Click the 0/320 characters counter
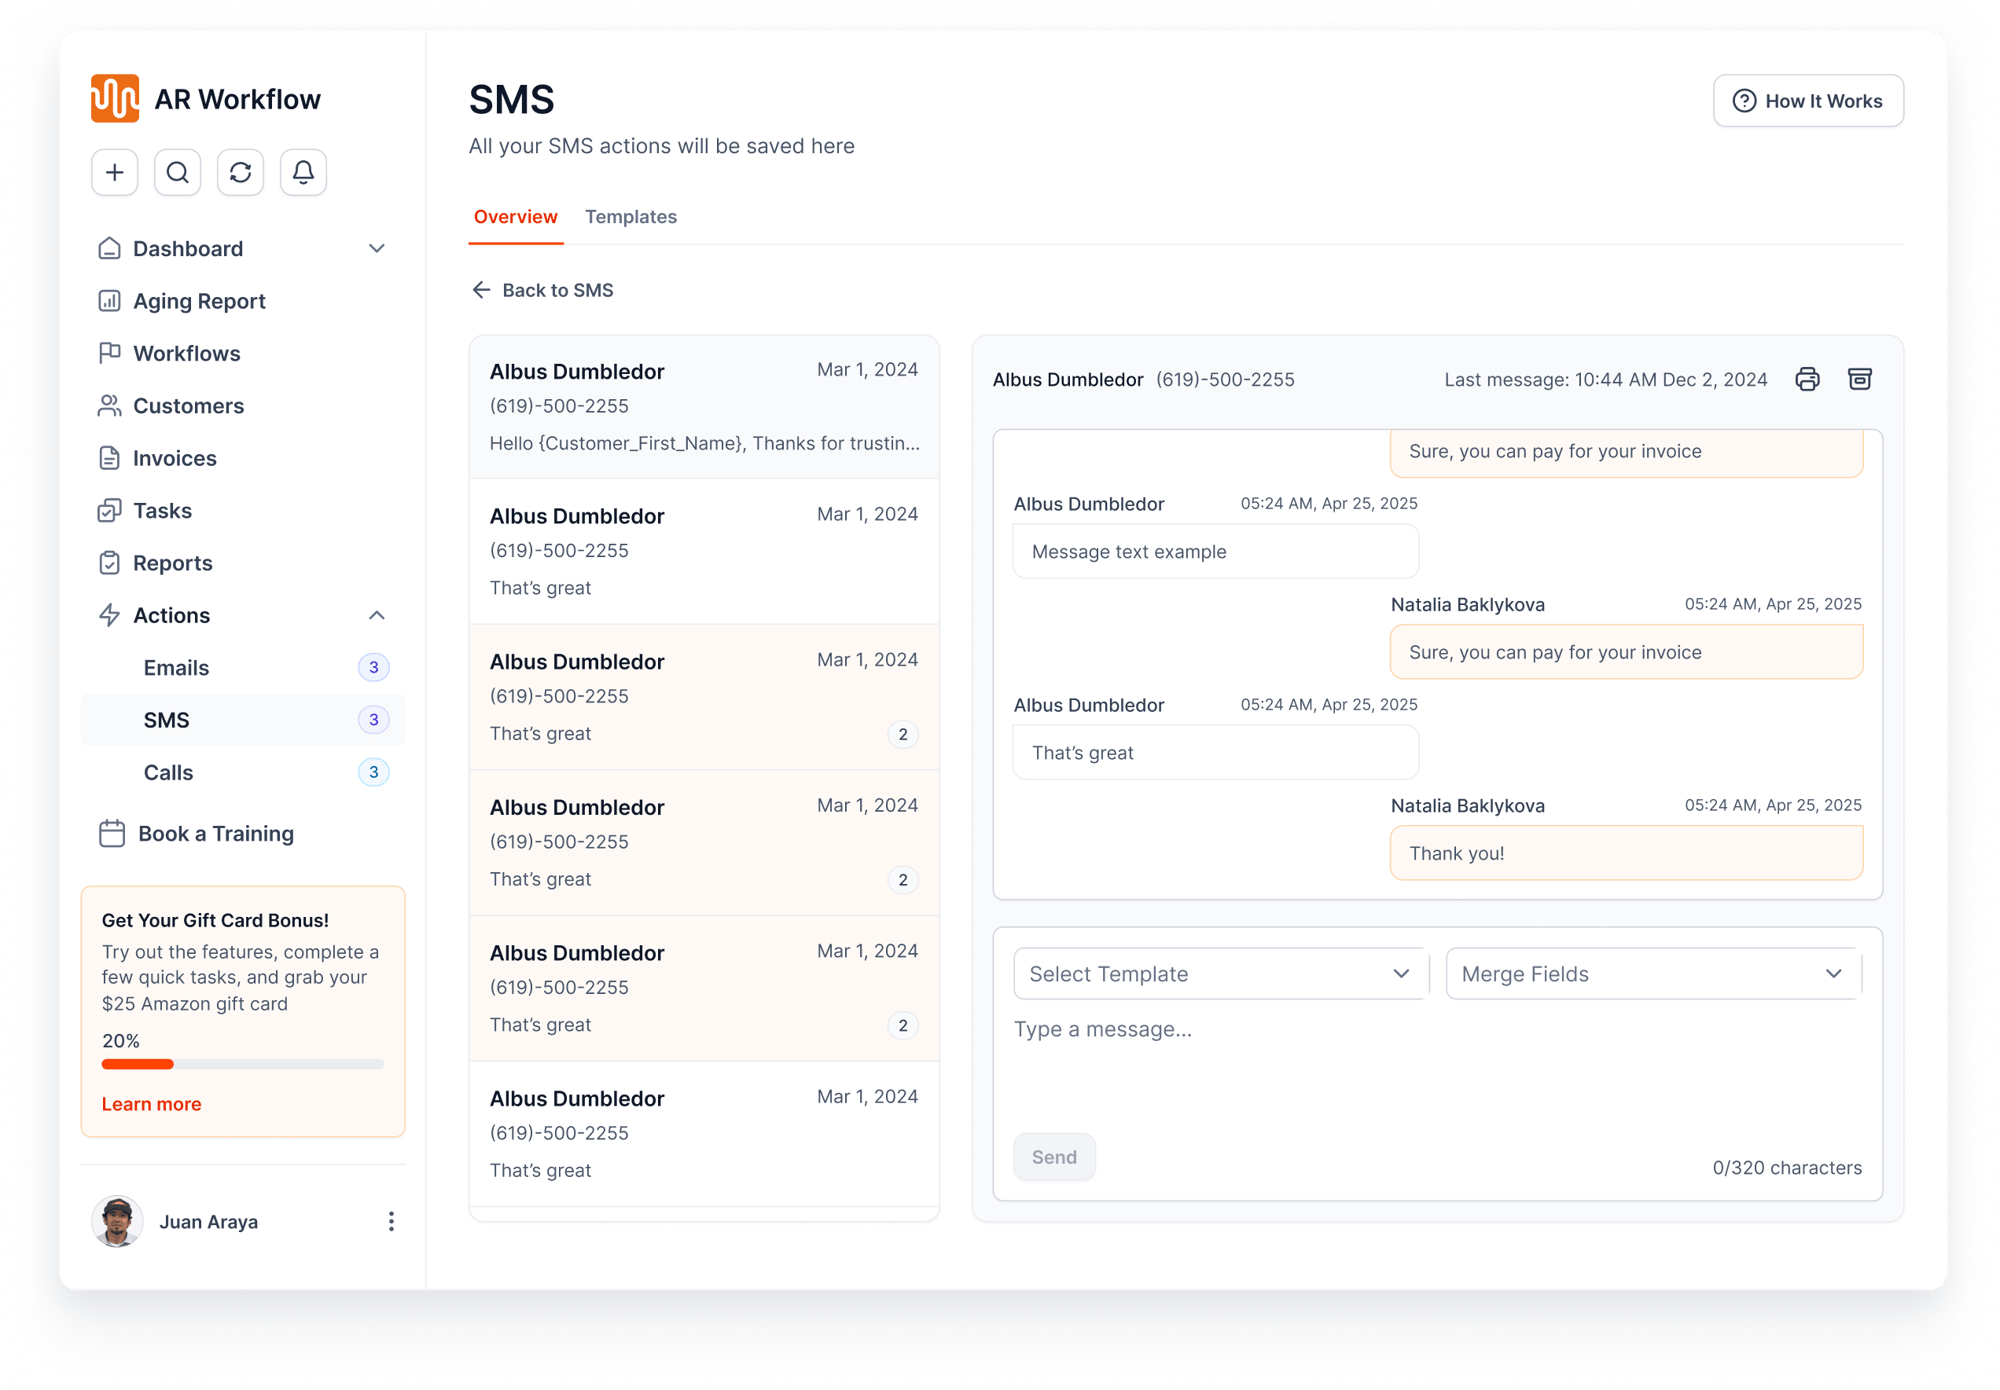 coord(1787,1167)
